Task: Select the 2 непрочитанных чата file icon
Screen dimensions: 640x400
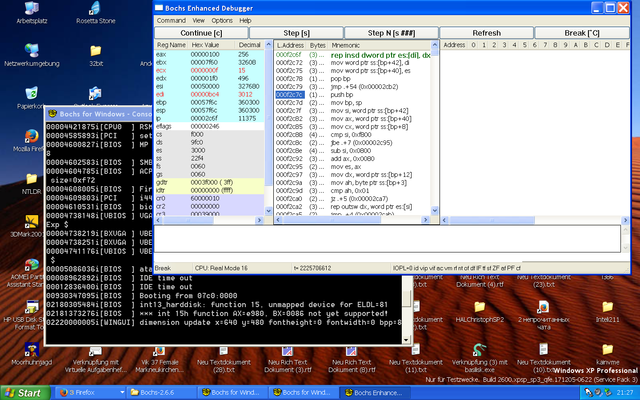Action: [544, 315]
